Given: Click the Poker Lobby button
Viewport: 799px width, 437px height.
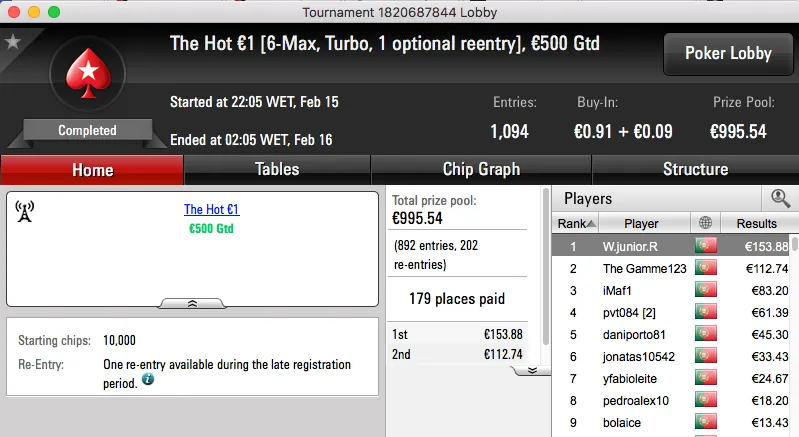Looking at the screenshot, I should [726, 53].
